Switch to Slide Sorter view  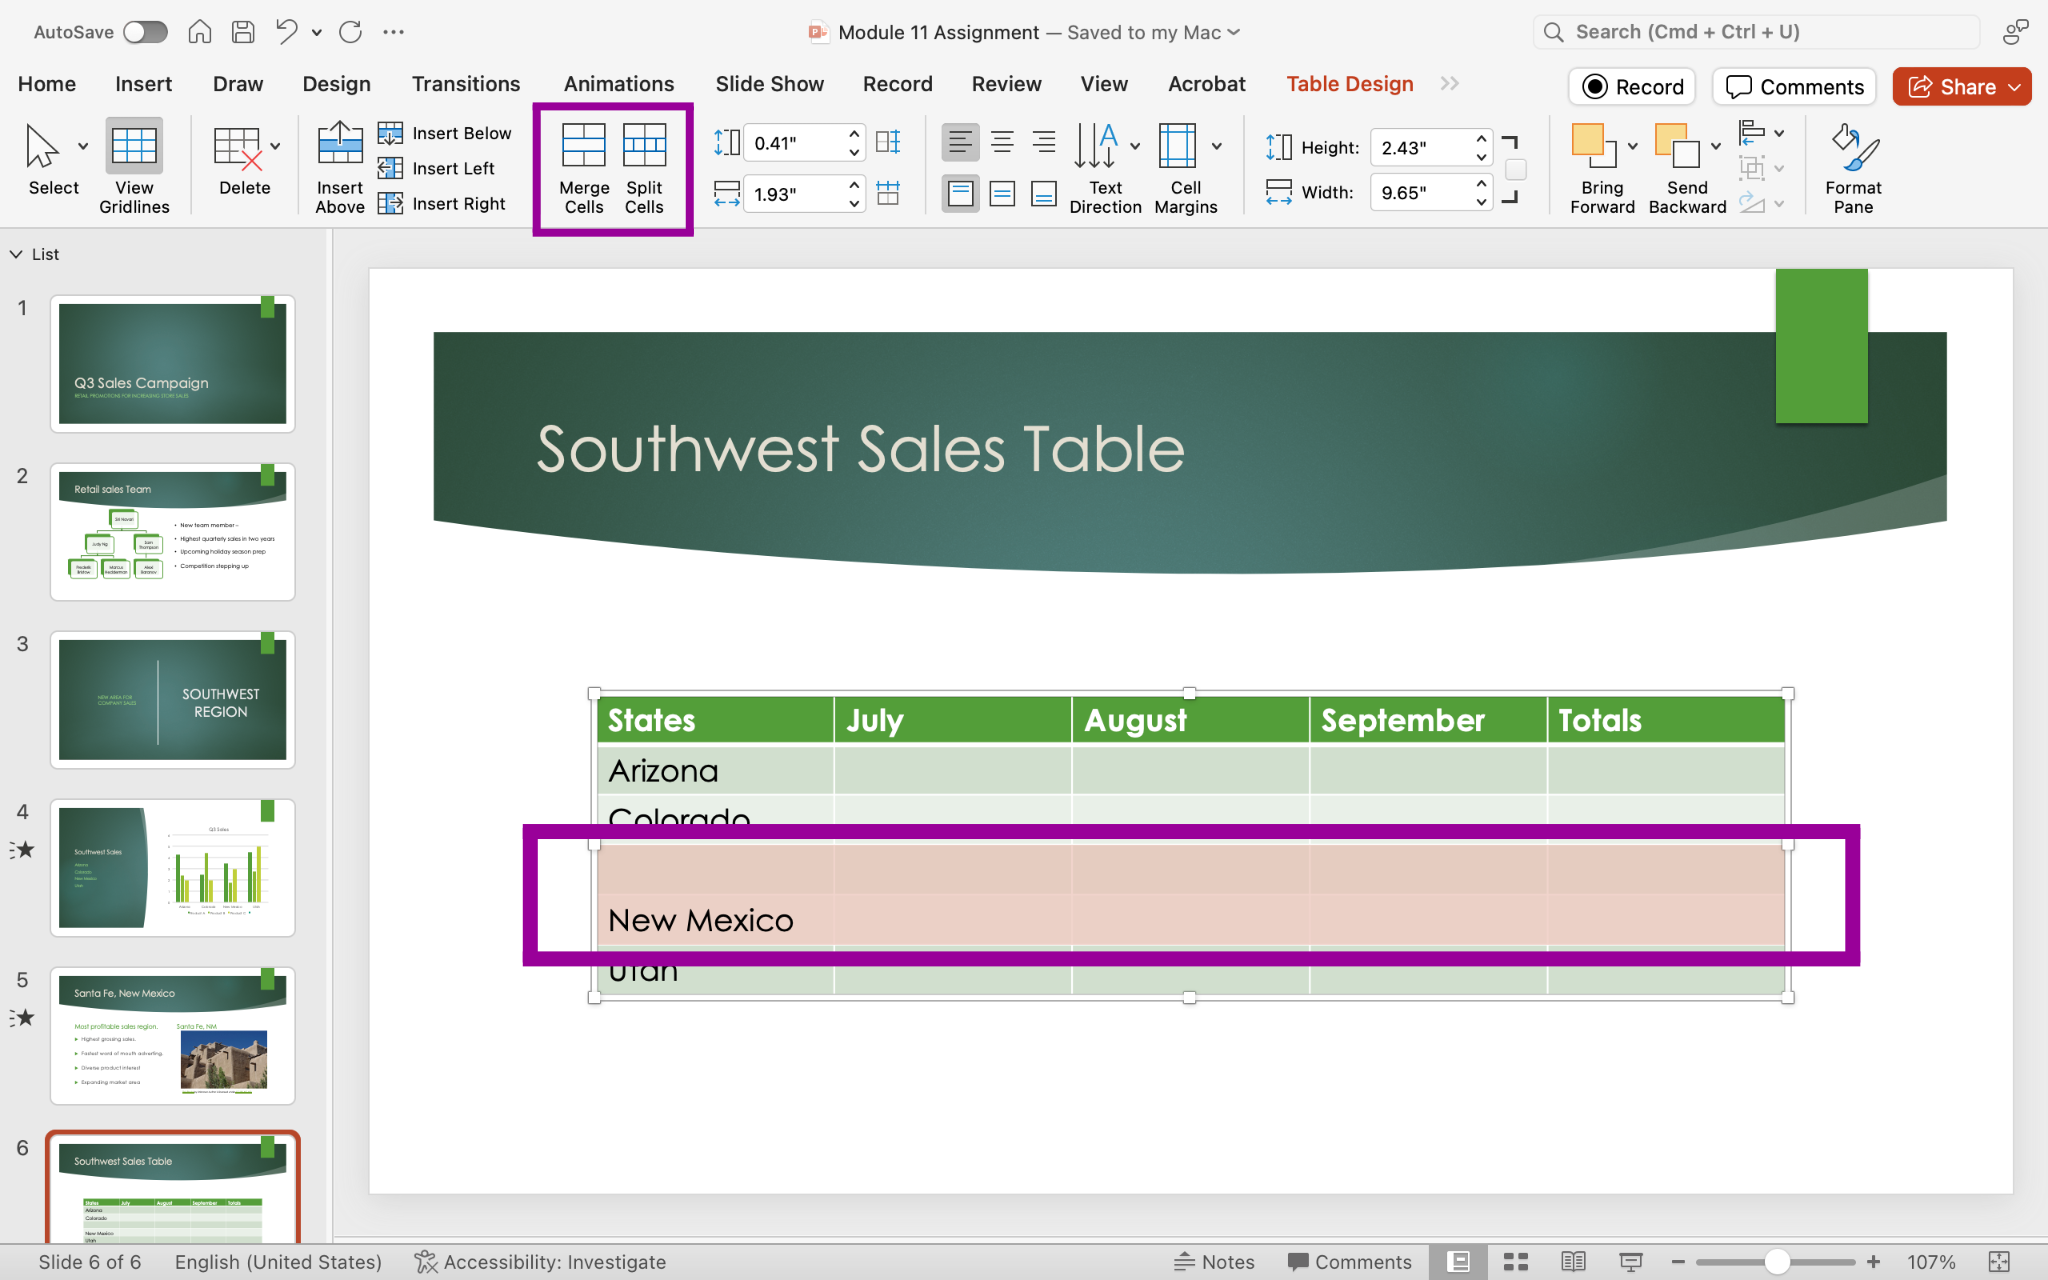[x=1516, y=1262]
